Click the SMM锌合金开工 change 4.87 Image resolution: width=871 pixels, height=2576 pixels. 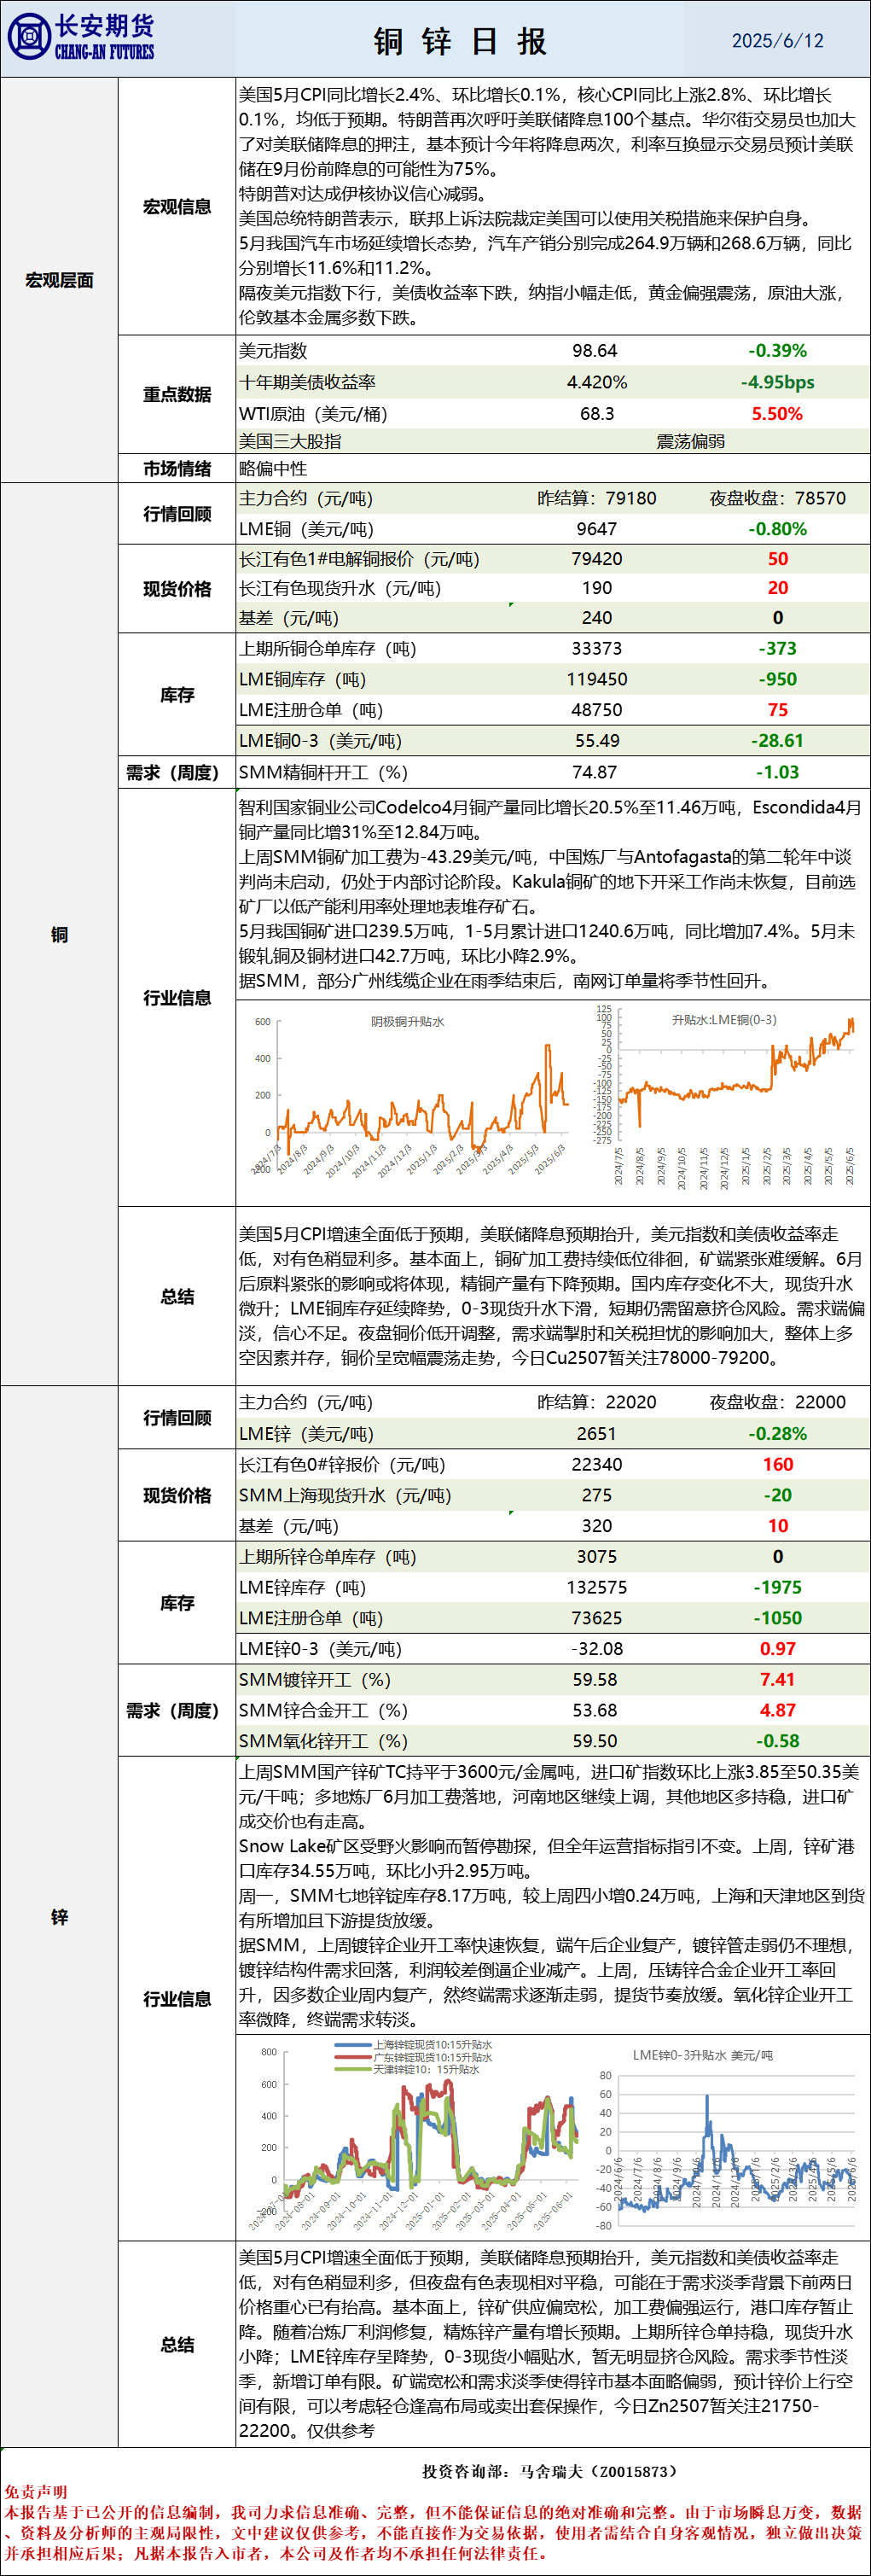[x=777, y=1711]
